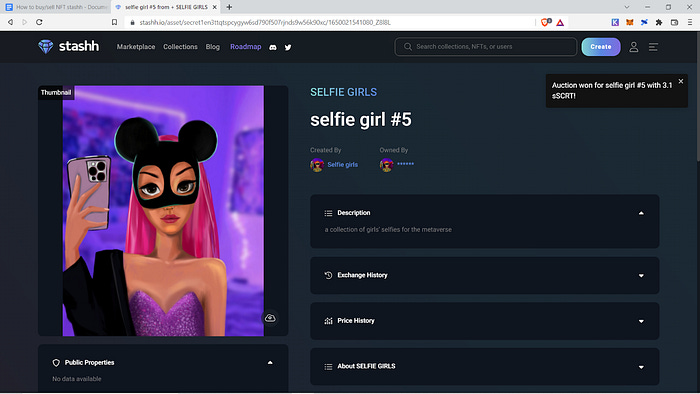This screenshot has height=394, width=700.
Task: Click the Brave rewards triangle icon
Action: (560, 22)
